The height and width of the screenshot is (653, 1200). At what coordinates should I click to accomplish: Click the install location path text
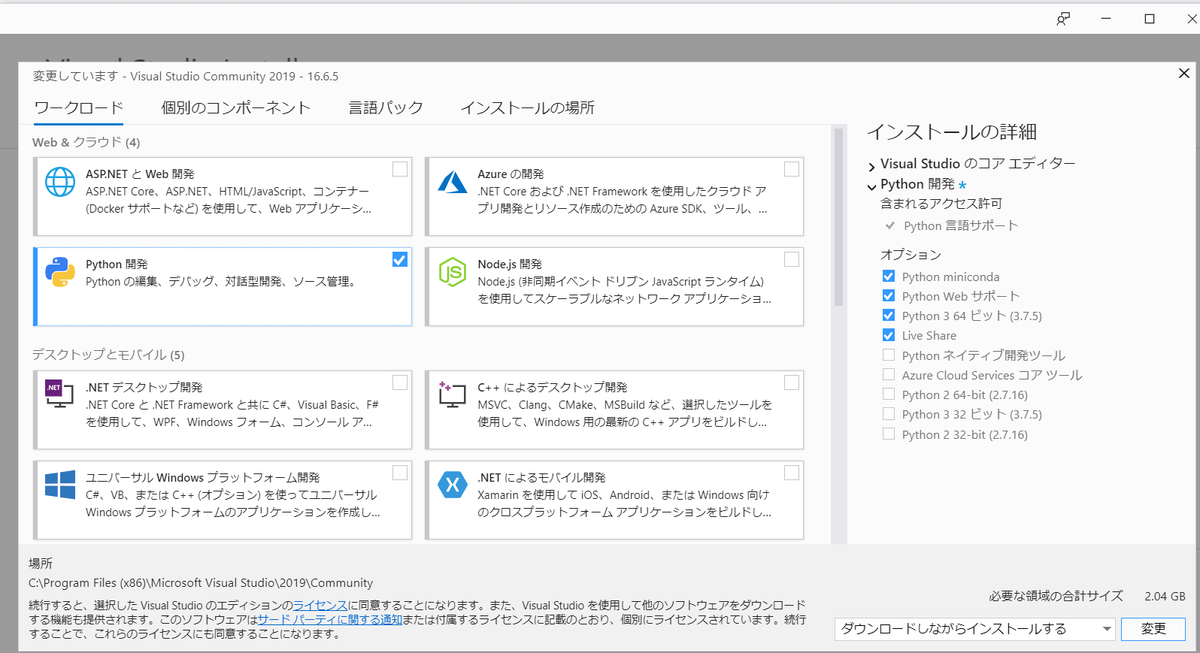201,583
